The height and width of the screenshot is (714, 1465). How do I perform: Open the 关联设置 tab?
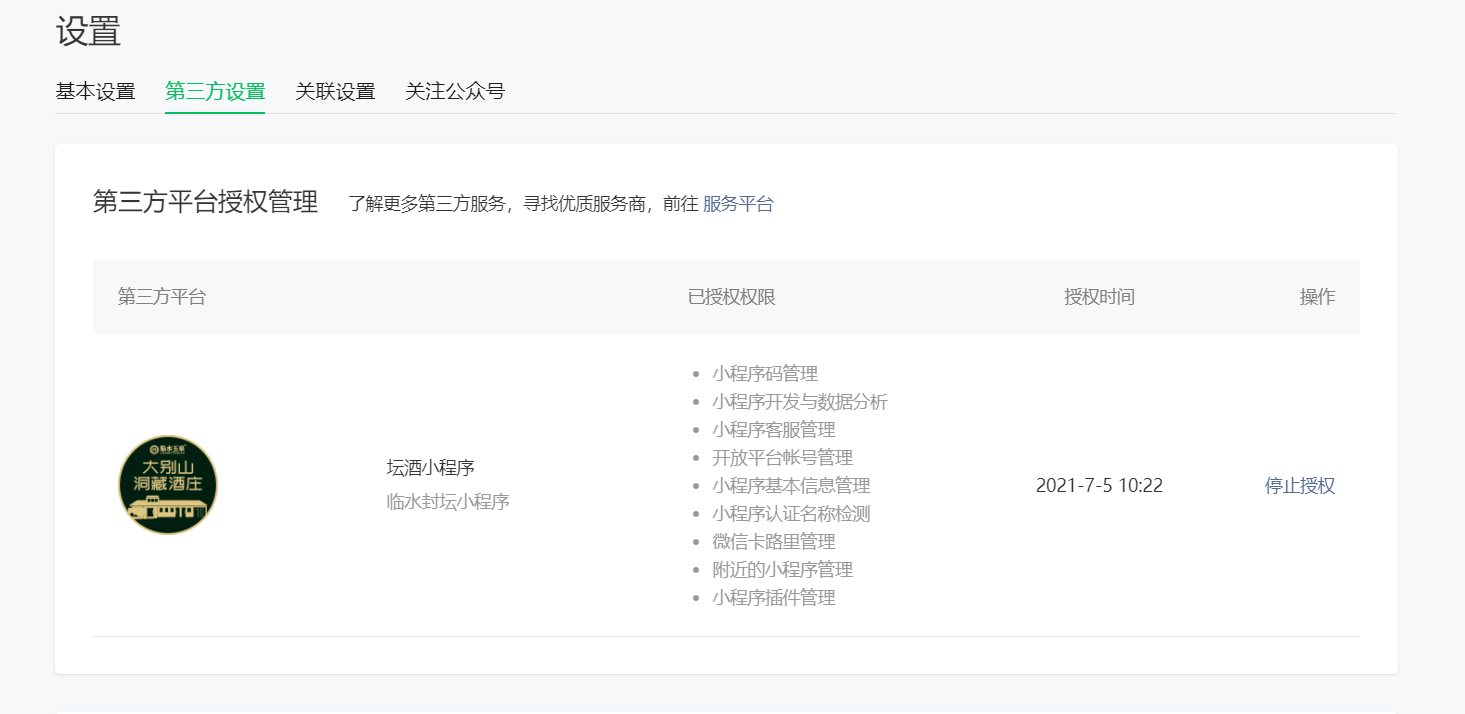335,92
